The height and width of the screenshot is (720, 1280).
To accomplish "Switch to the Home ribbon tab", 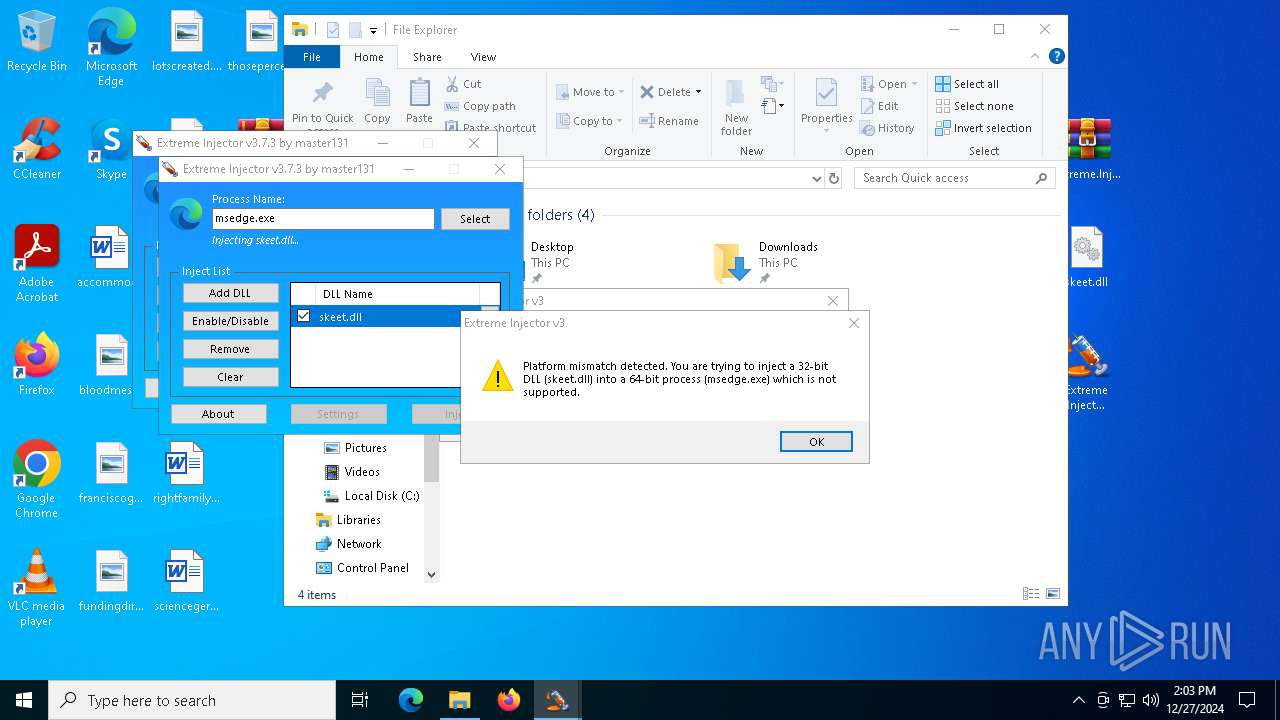I will [x=368, y=57].
